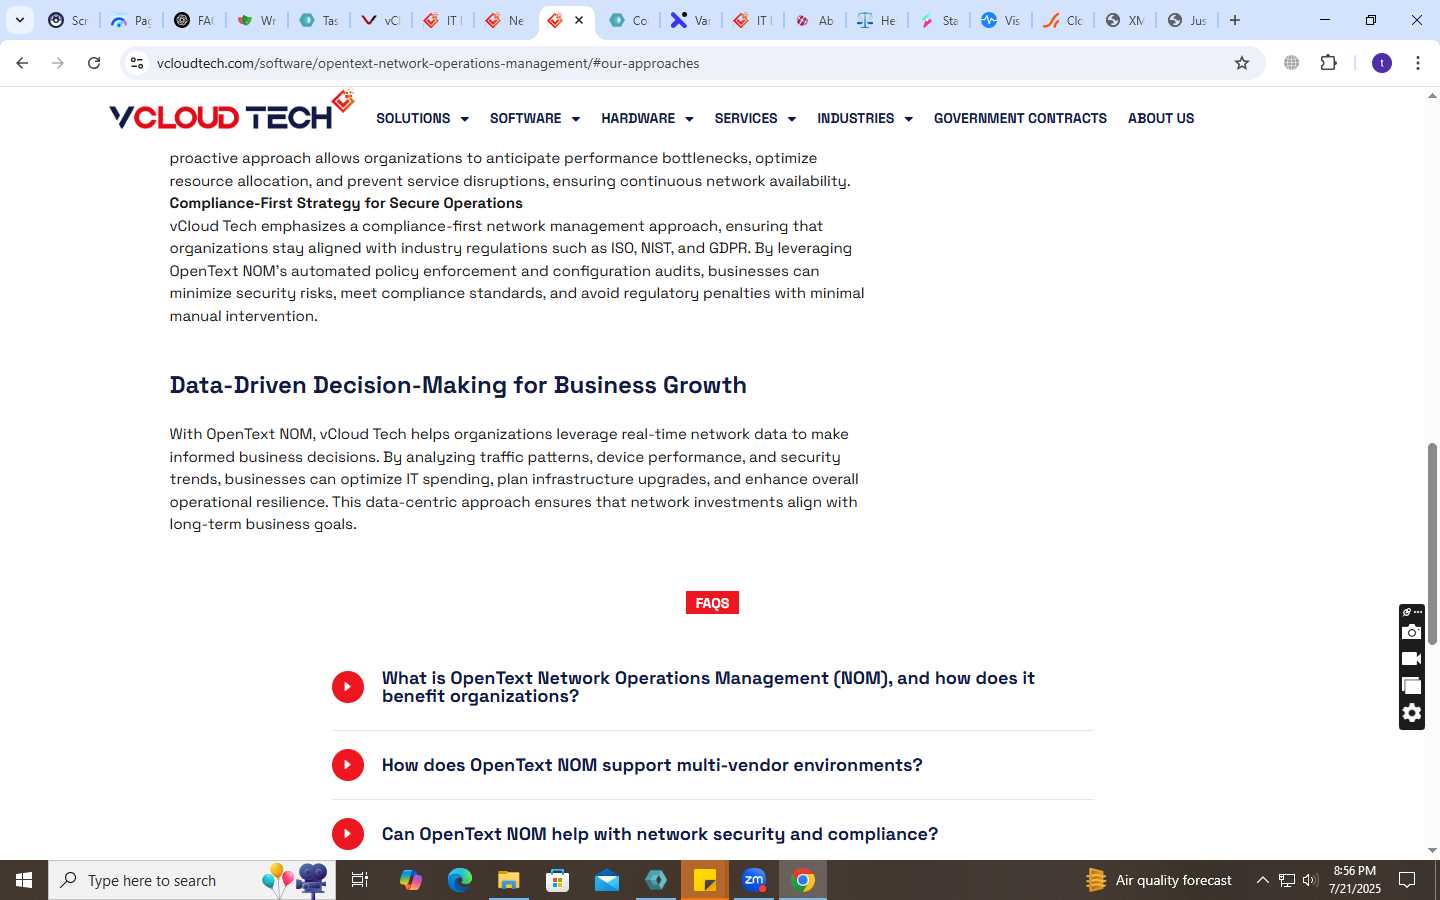1440x900 pixels.
Task: Switch to the 'Tas' browser tab
Action: (319, 20)
